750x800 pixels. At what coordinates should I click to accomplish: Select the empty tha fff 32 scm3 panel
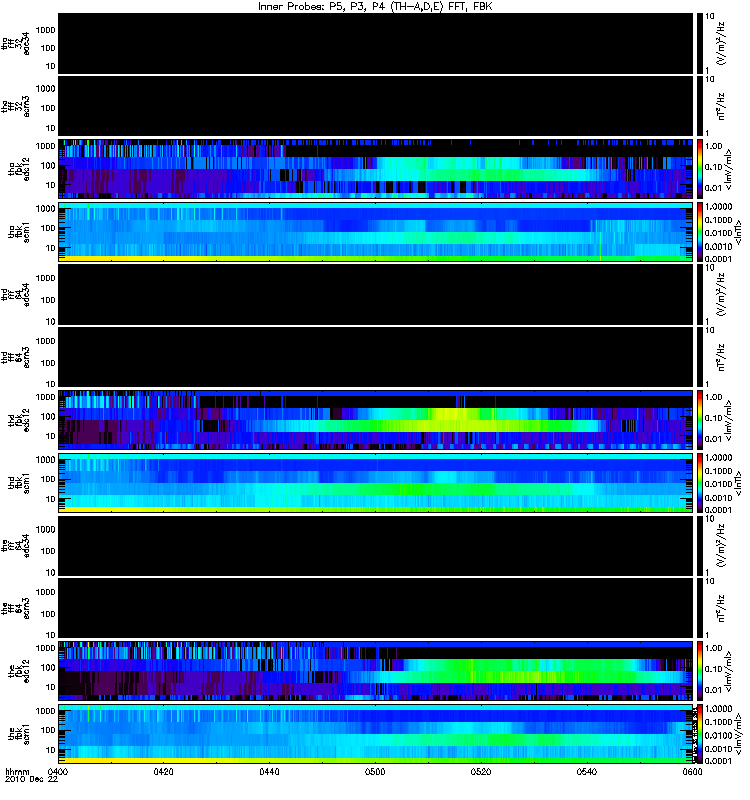click(x=376, y=106)
